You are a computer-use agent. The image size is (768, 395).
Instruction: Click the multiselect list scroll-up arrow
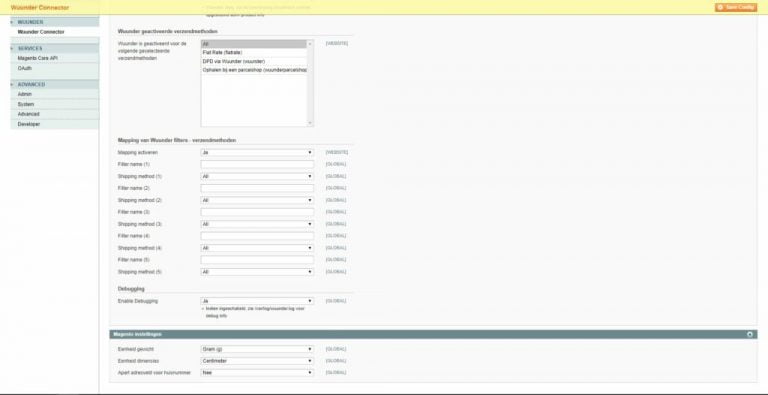(310, 44)
